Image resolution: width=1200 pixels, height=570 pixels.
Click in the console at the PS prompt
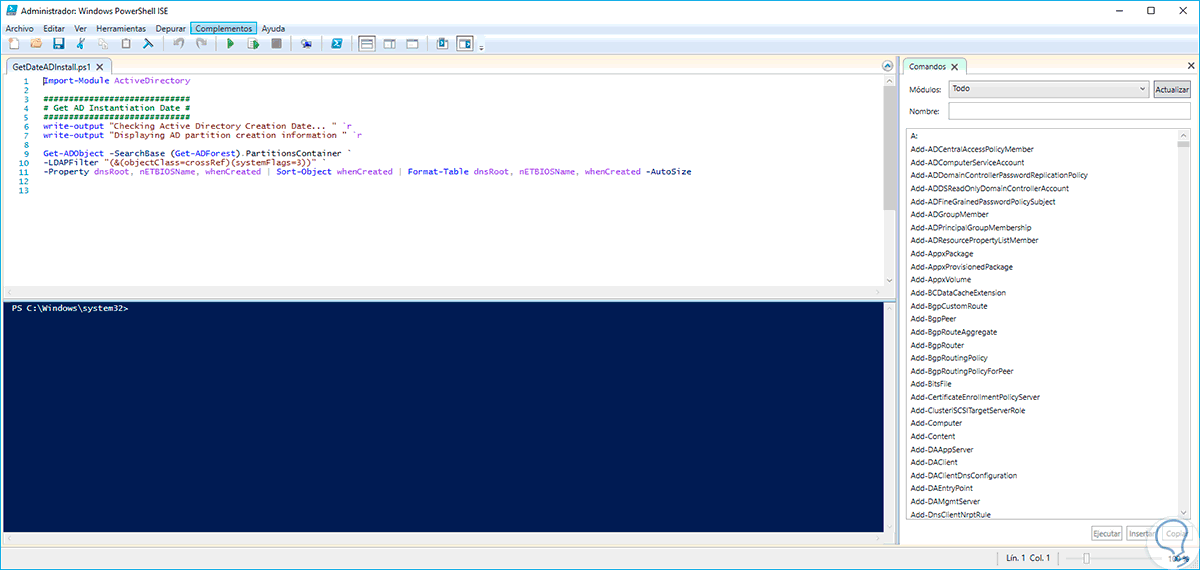[70, 308]
